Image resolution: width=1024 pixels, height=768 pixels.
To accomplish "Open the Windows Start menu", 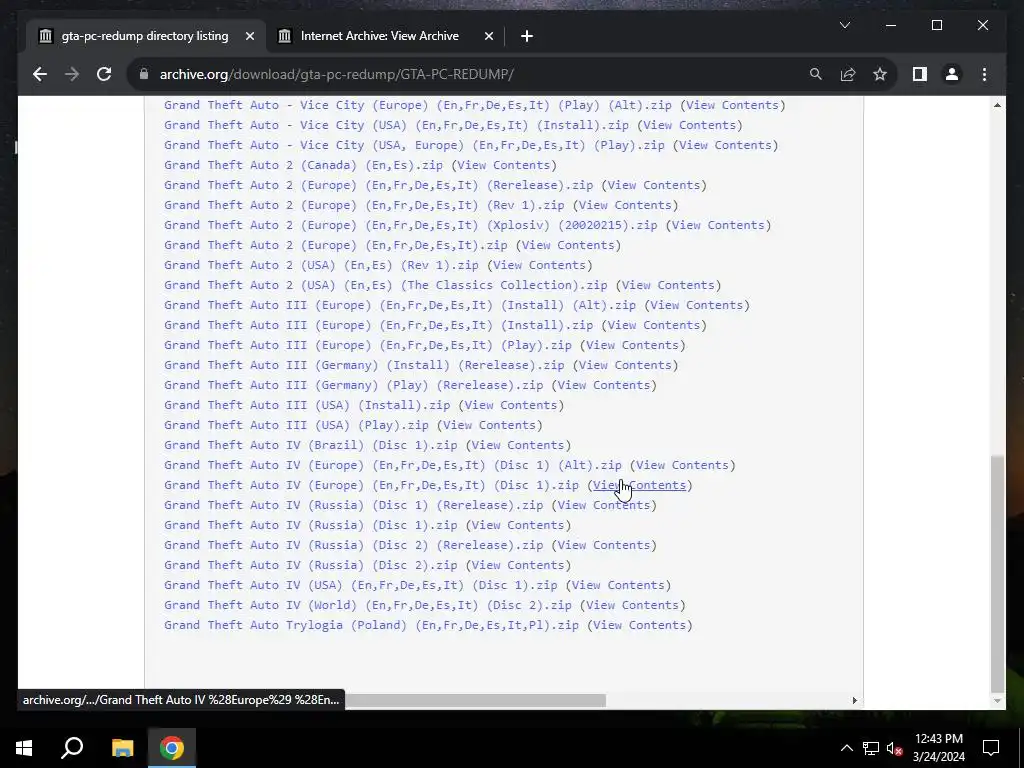I will point(24,748).
